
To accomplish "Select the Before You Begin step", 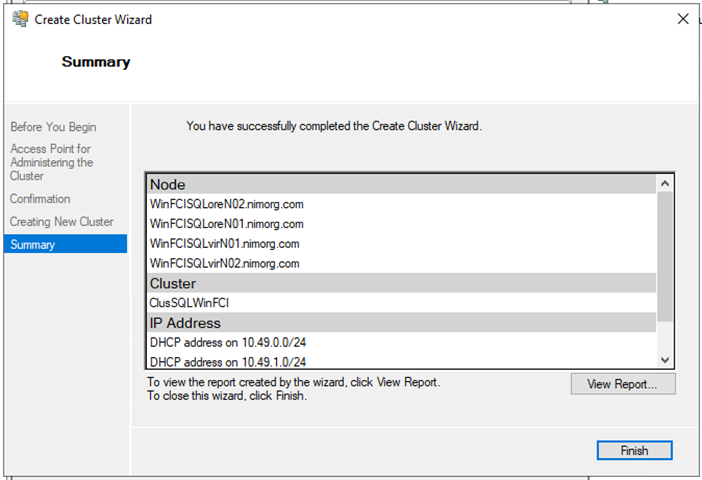I will 53,127.
